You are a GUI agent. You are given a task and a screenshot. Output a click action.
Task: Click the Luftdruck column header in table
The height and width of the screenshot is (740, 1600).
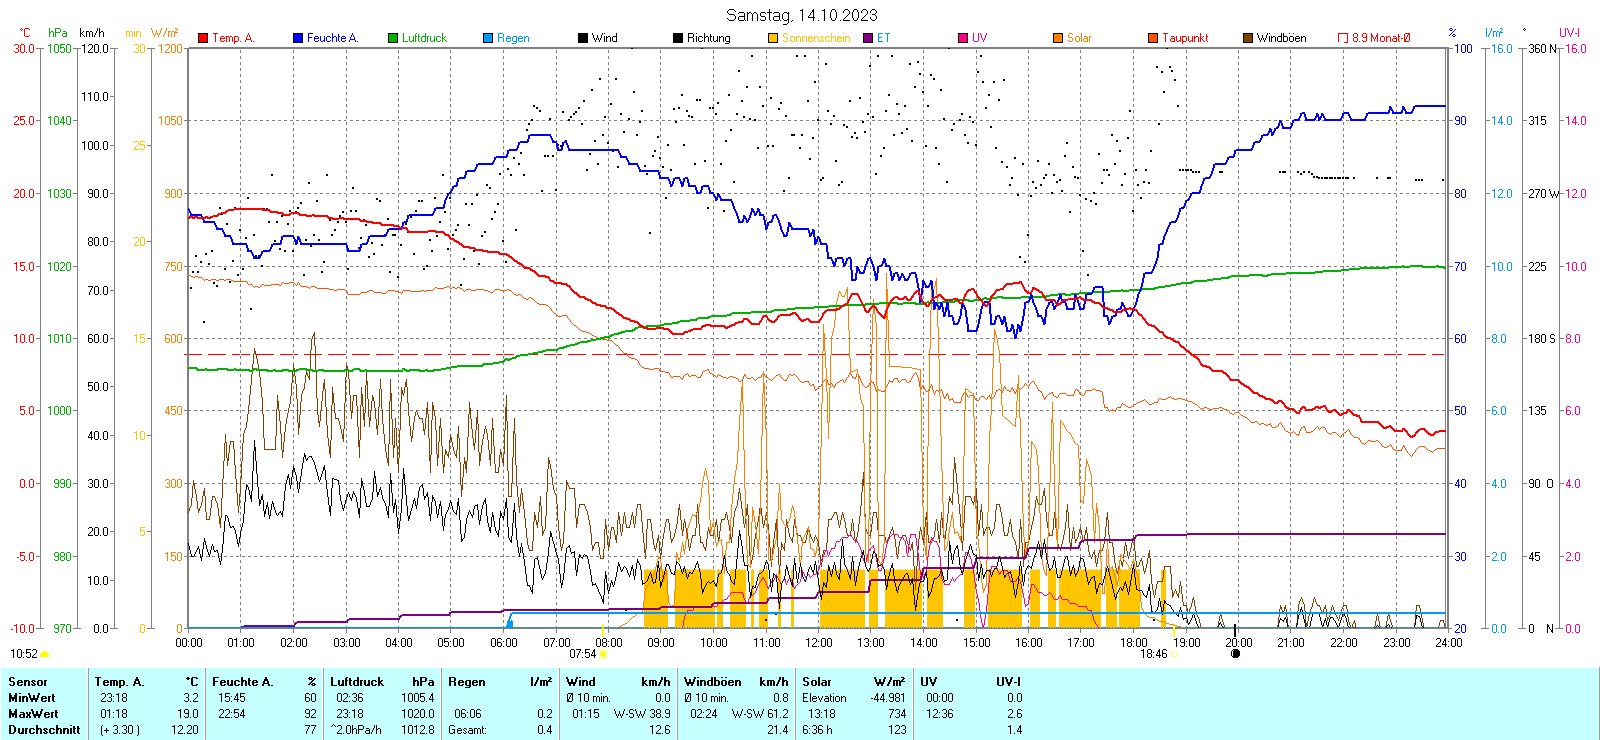pyautogui.click(x=357, y=682)
